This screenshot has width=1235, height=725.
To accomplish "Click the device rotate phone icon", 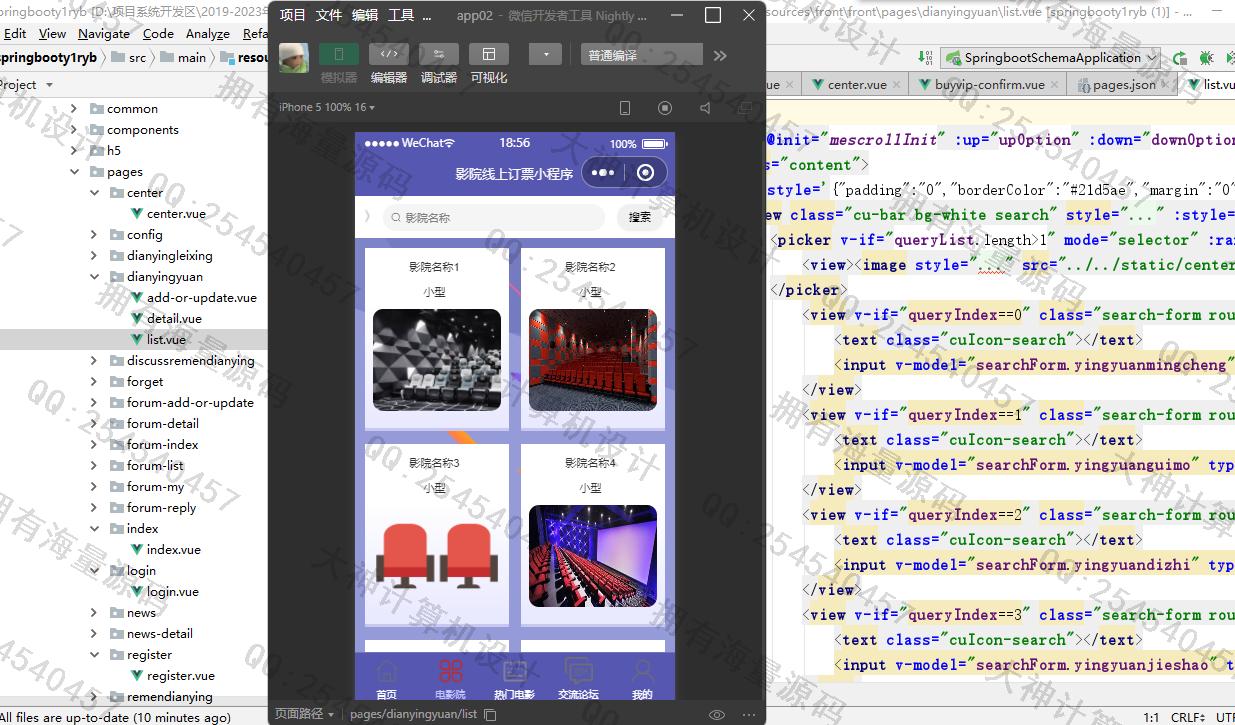I will (625, 107).
